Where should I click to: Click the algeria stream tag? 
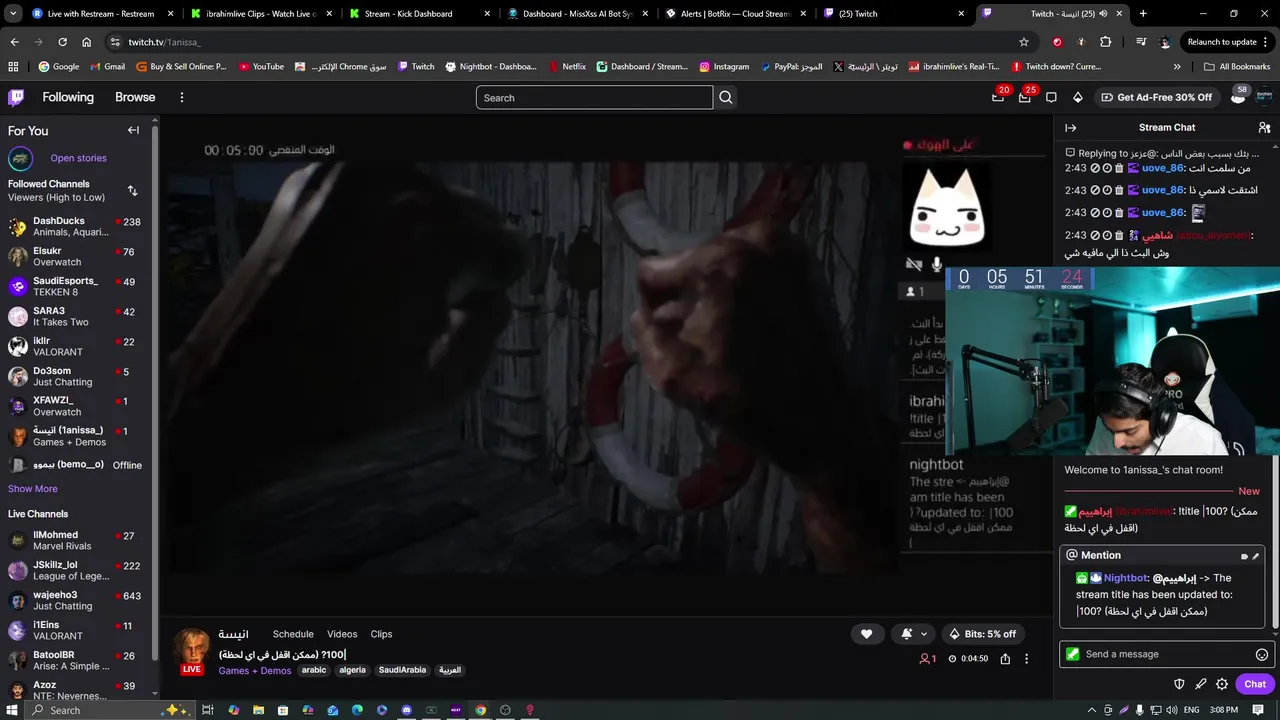coord(352,670)
